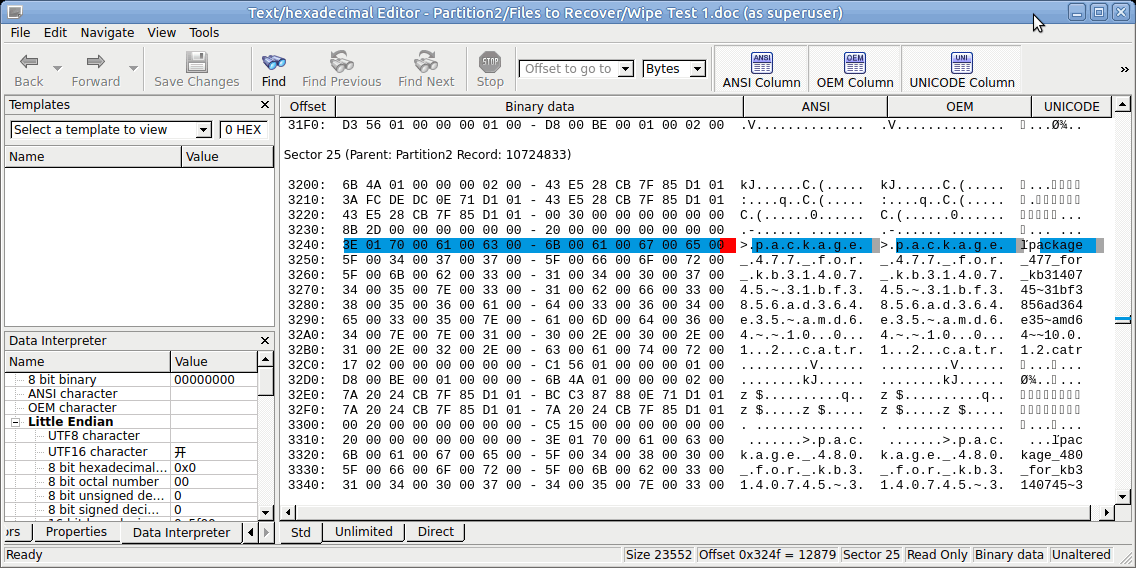This screenshot has height=568, width=1136.
Task: Click the Back navigation arrow icon
Action: click(29, 62)
